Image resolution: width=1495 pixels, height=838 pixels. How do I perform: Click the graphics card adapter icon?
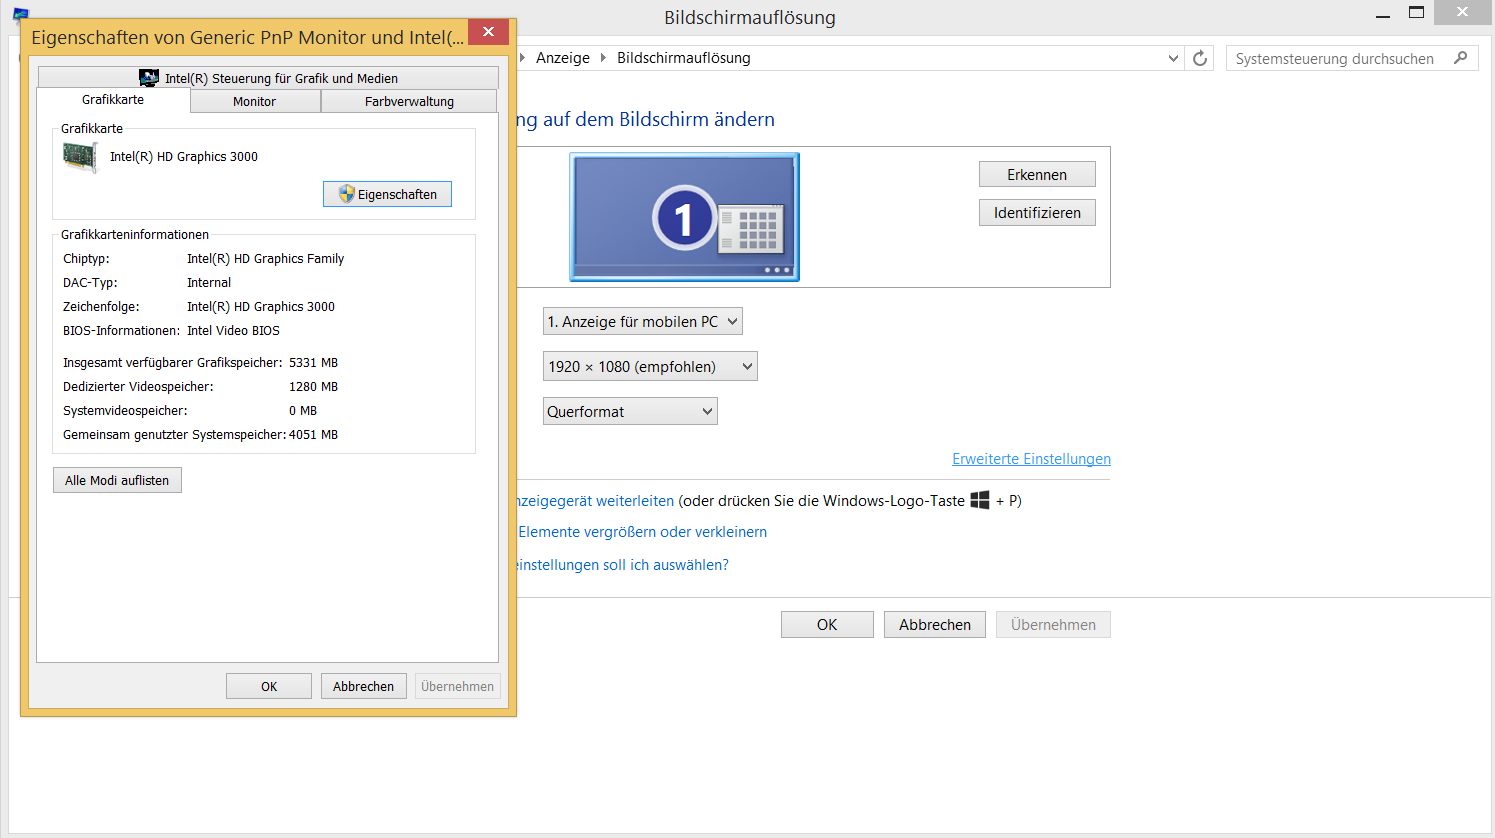pyautogui.click(x=80, y=157)
